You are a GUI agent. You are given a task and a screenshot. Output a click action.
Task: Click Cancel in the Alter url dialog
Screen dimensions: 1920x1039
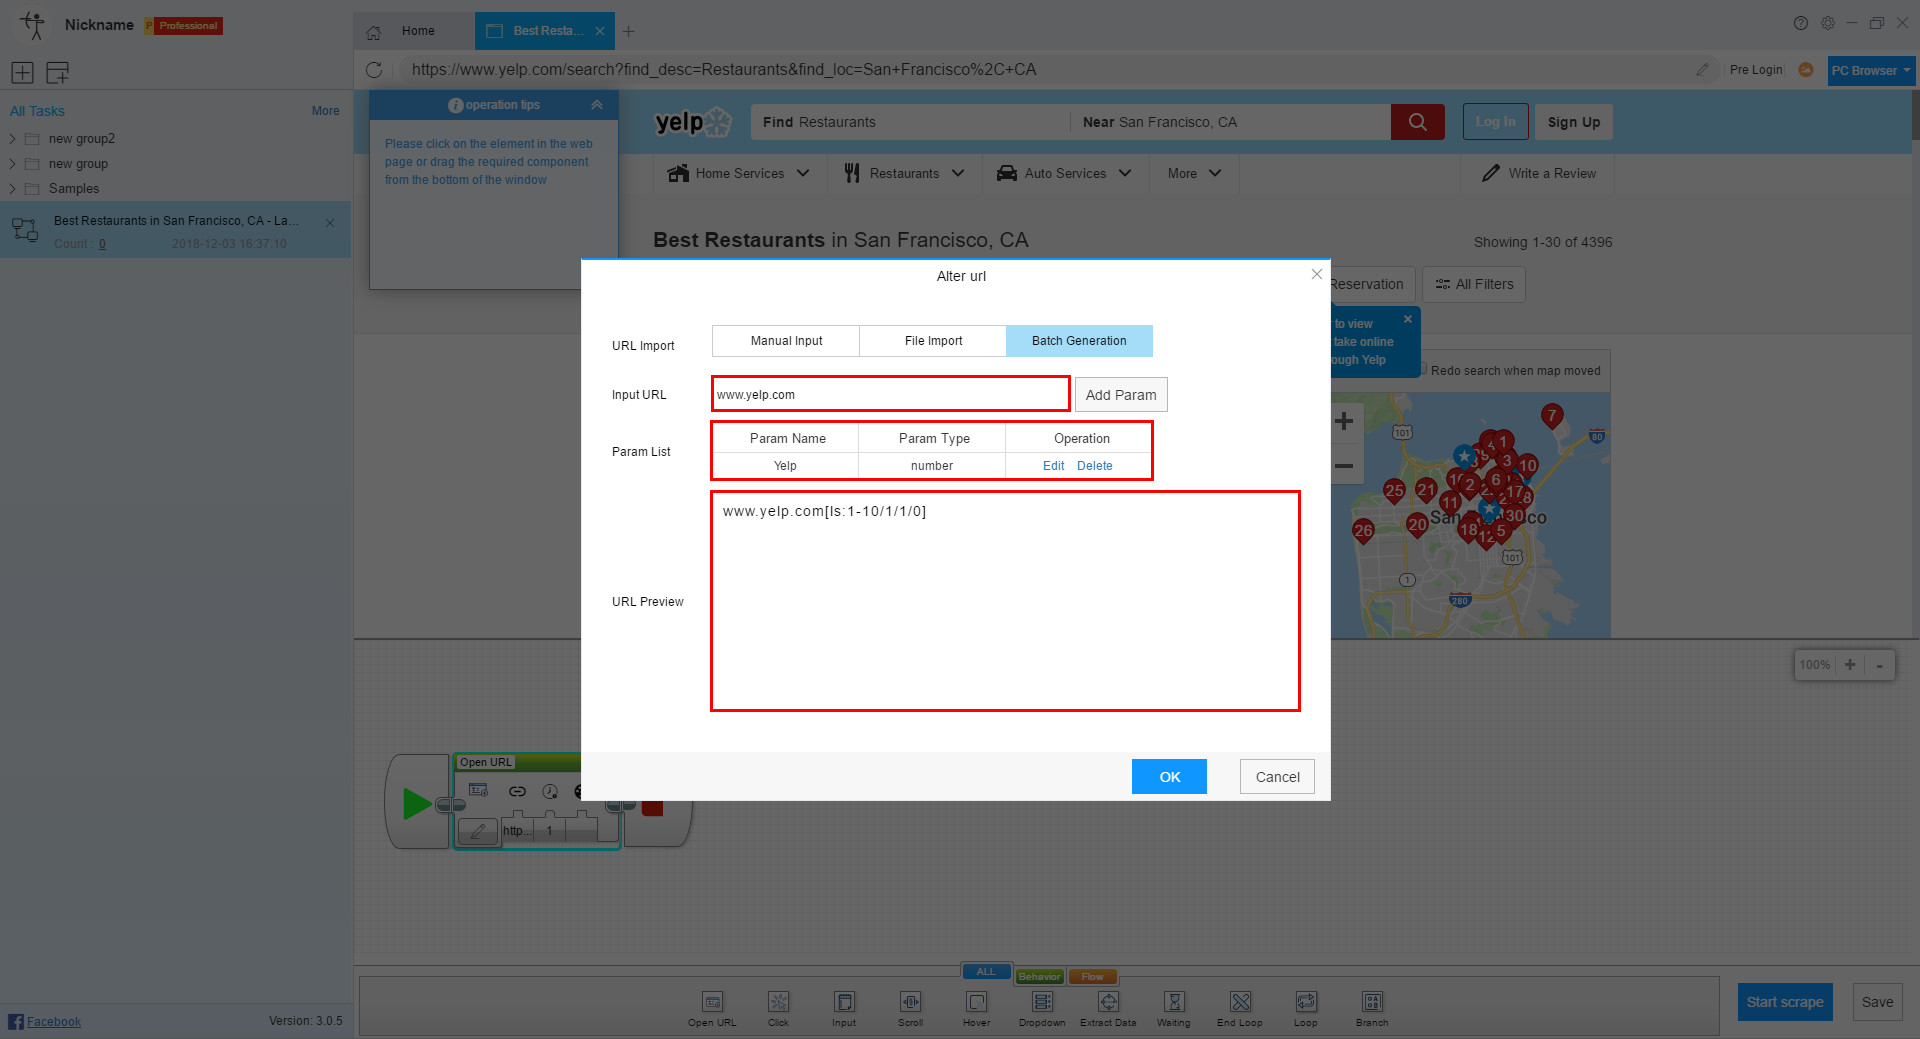1277,777
